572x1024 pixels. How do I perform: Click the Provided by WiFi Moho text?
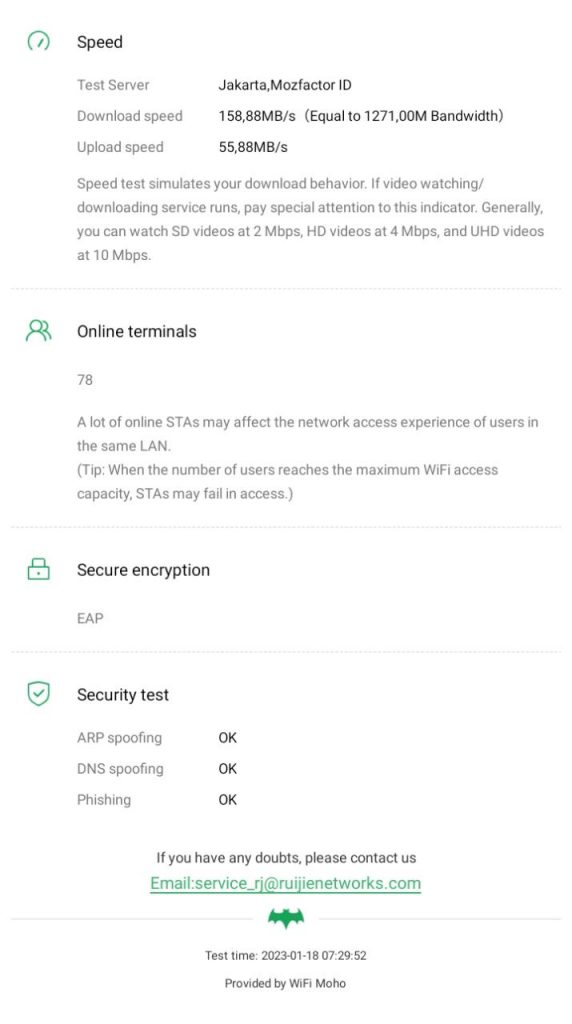click(x=285, y=983)
